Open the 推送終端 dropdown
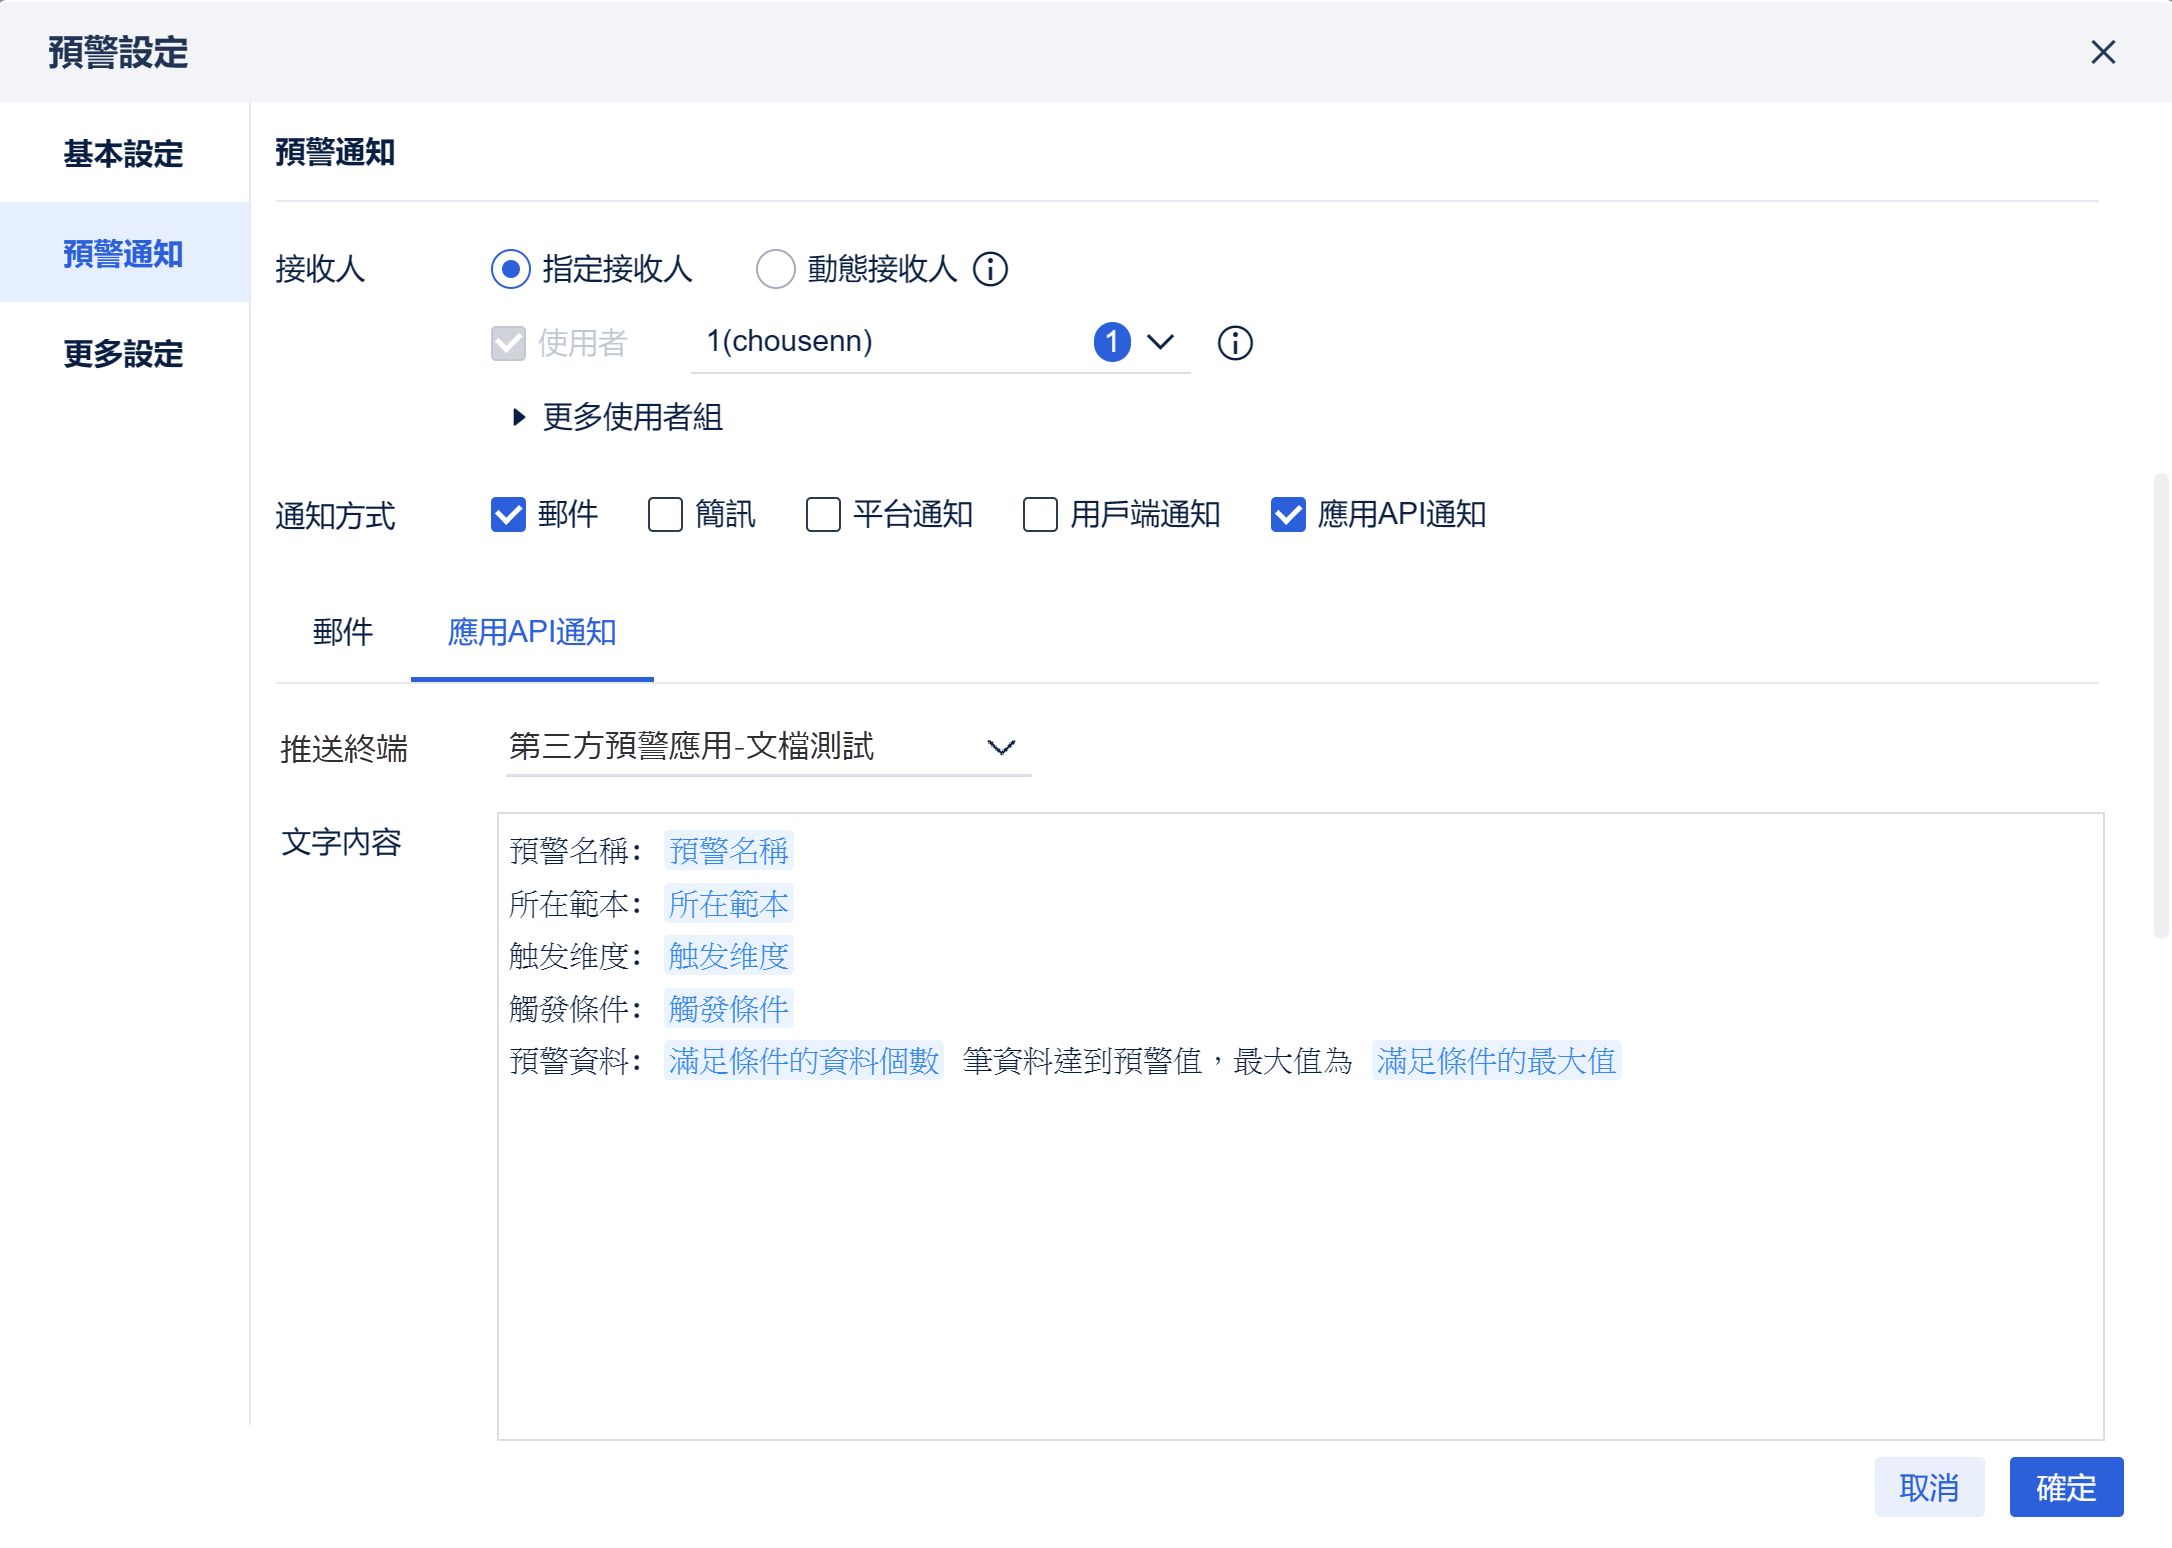The height and width of the screenshot is (1548, 2172). pyautogui.click(x=768, y=747)
